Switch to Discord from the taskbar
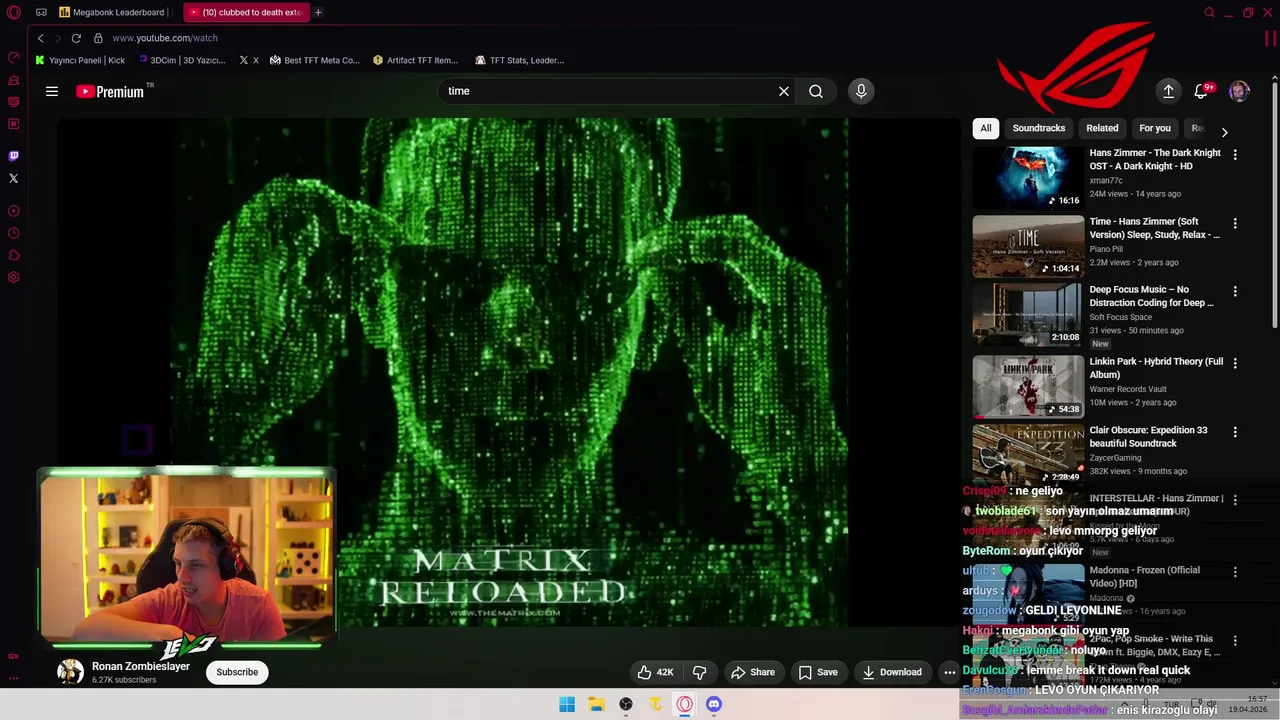Image resolution: width=1280 pixels, height=720 pixels. [714, 704]
